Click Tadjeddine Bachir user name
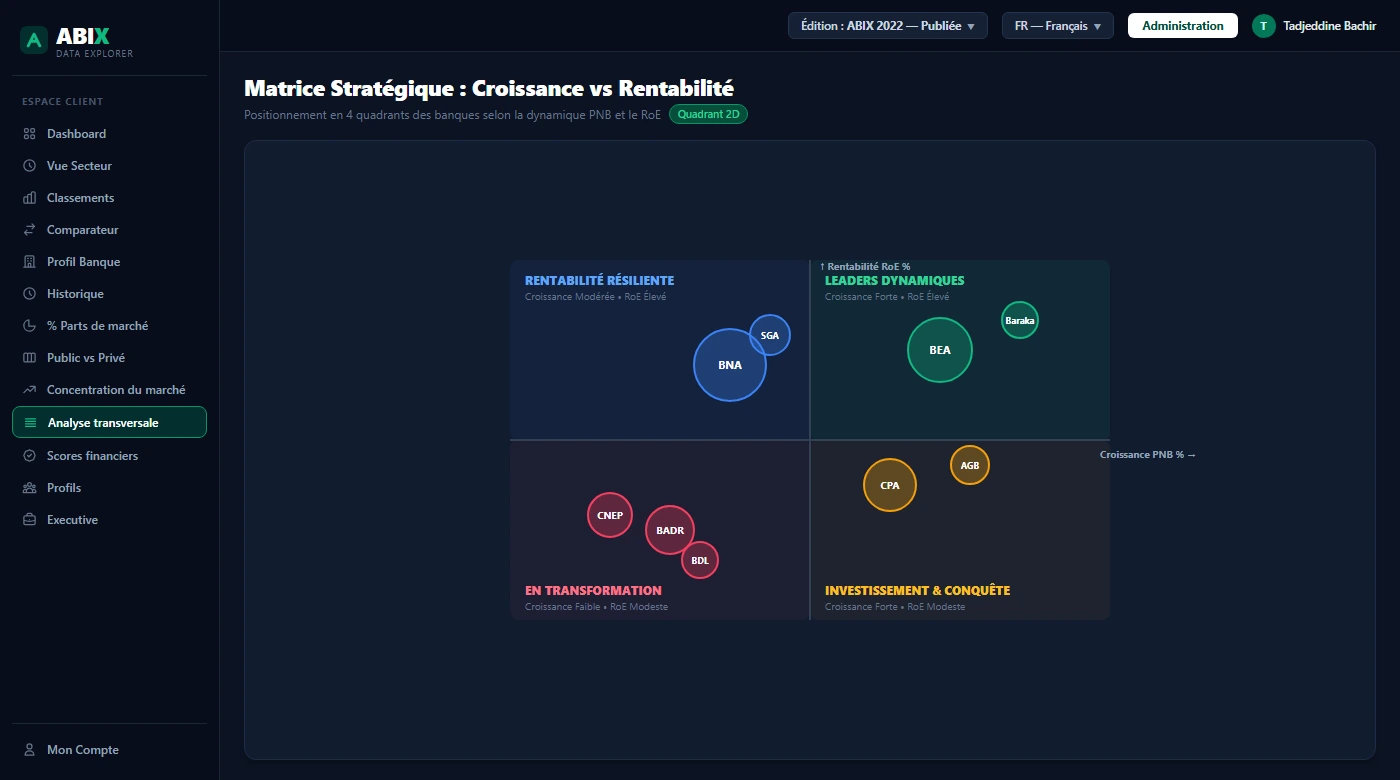This screenshot has width=1400, height=780. click(x=1329, y=26)
